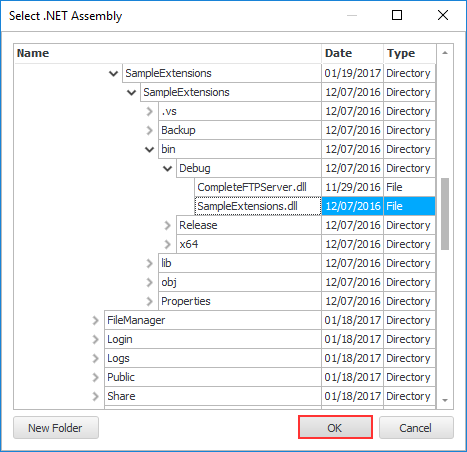Collapse the Debug folder chevron
The image size is (467, 452).
168,168
